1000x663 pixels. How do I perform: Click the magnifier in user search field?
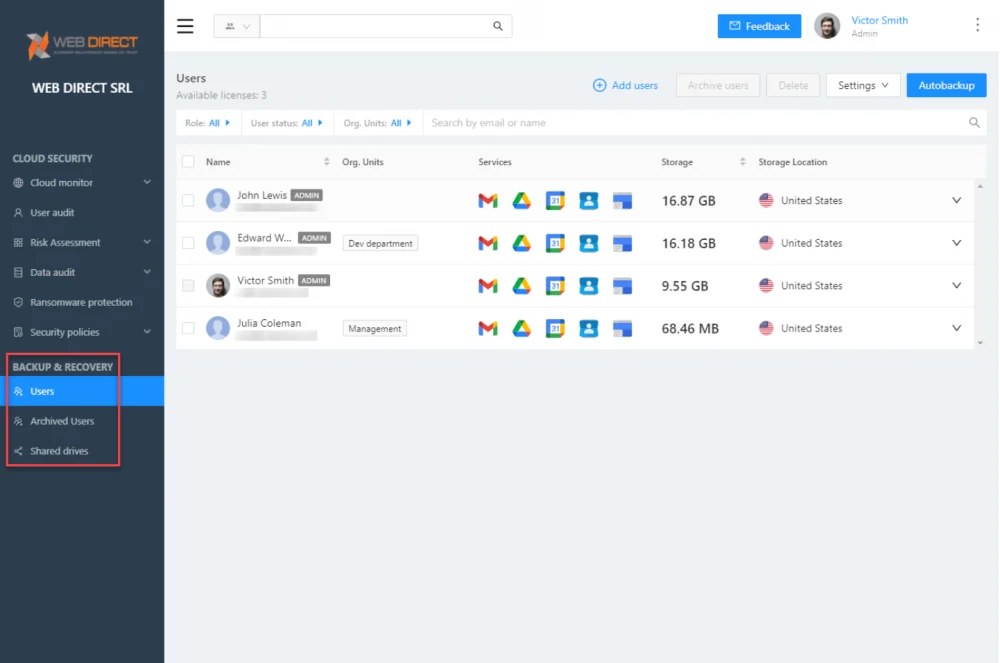click(x=974, y=122)
